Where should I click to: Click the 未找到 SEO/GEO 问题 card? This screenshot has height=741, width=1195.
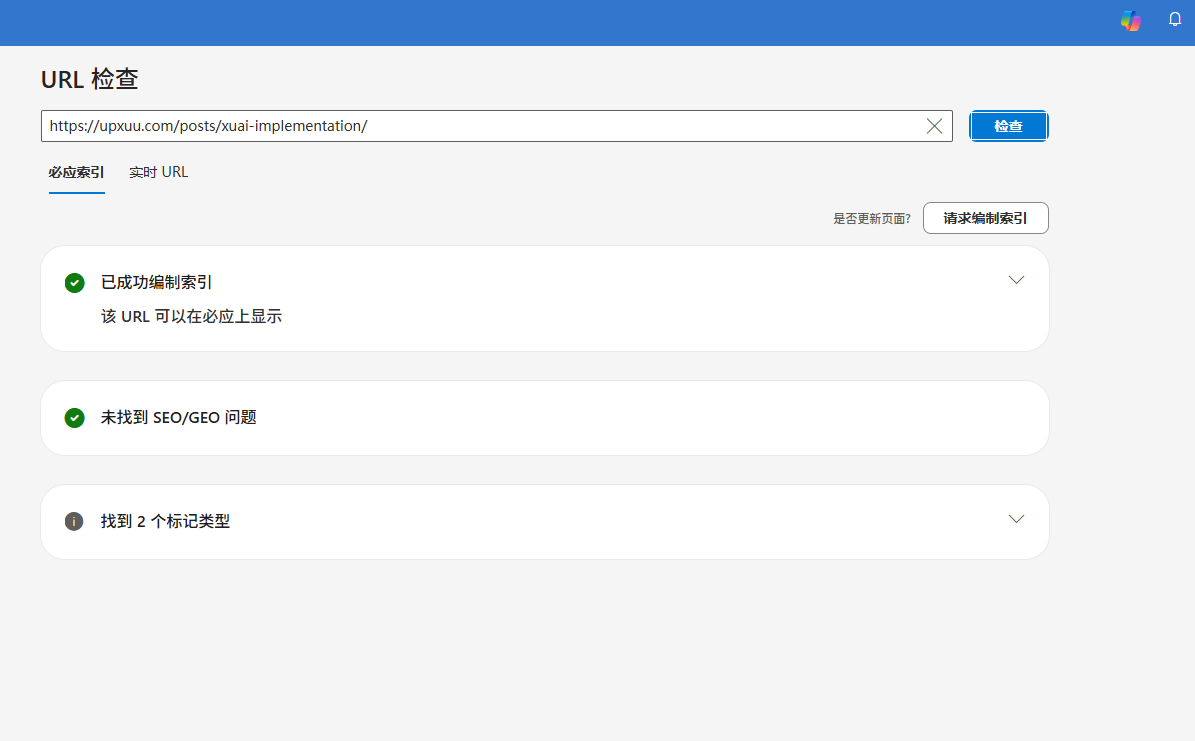tap(545, 419)
